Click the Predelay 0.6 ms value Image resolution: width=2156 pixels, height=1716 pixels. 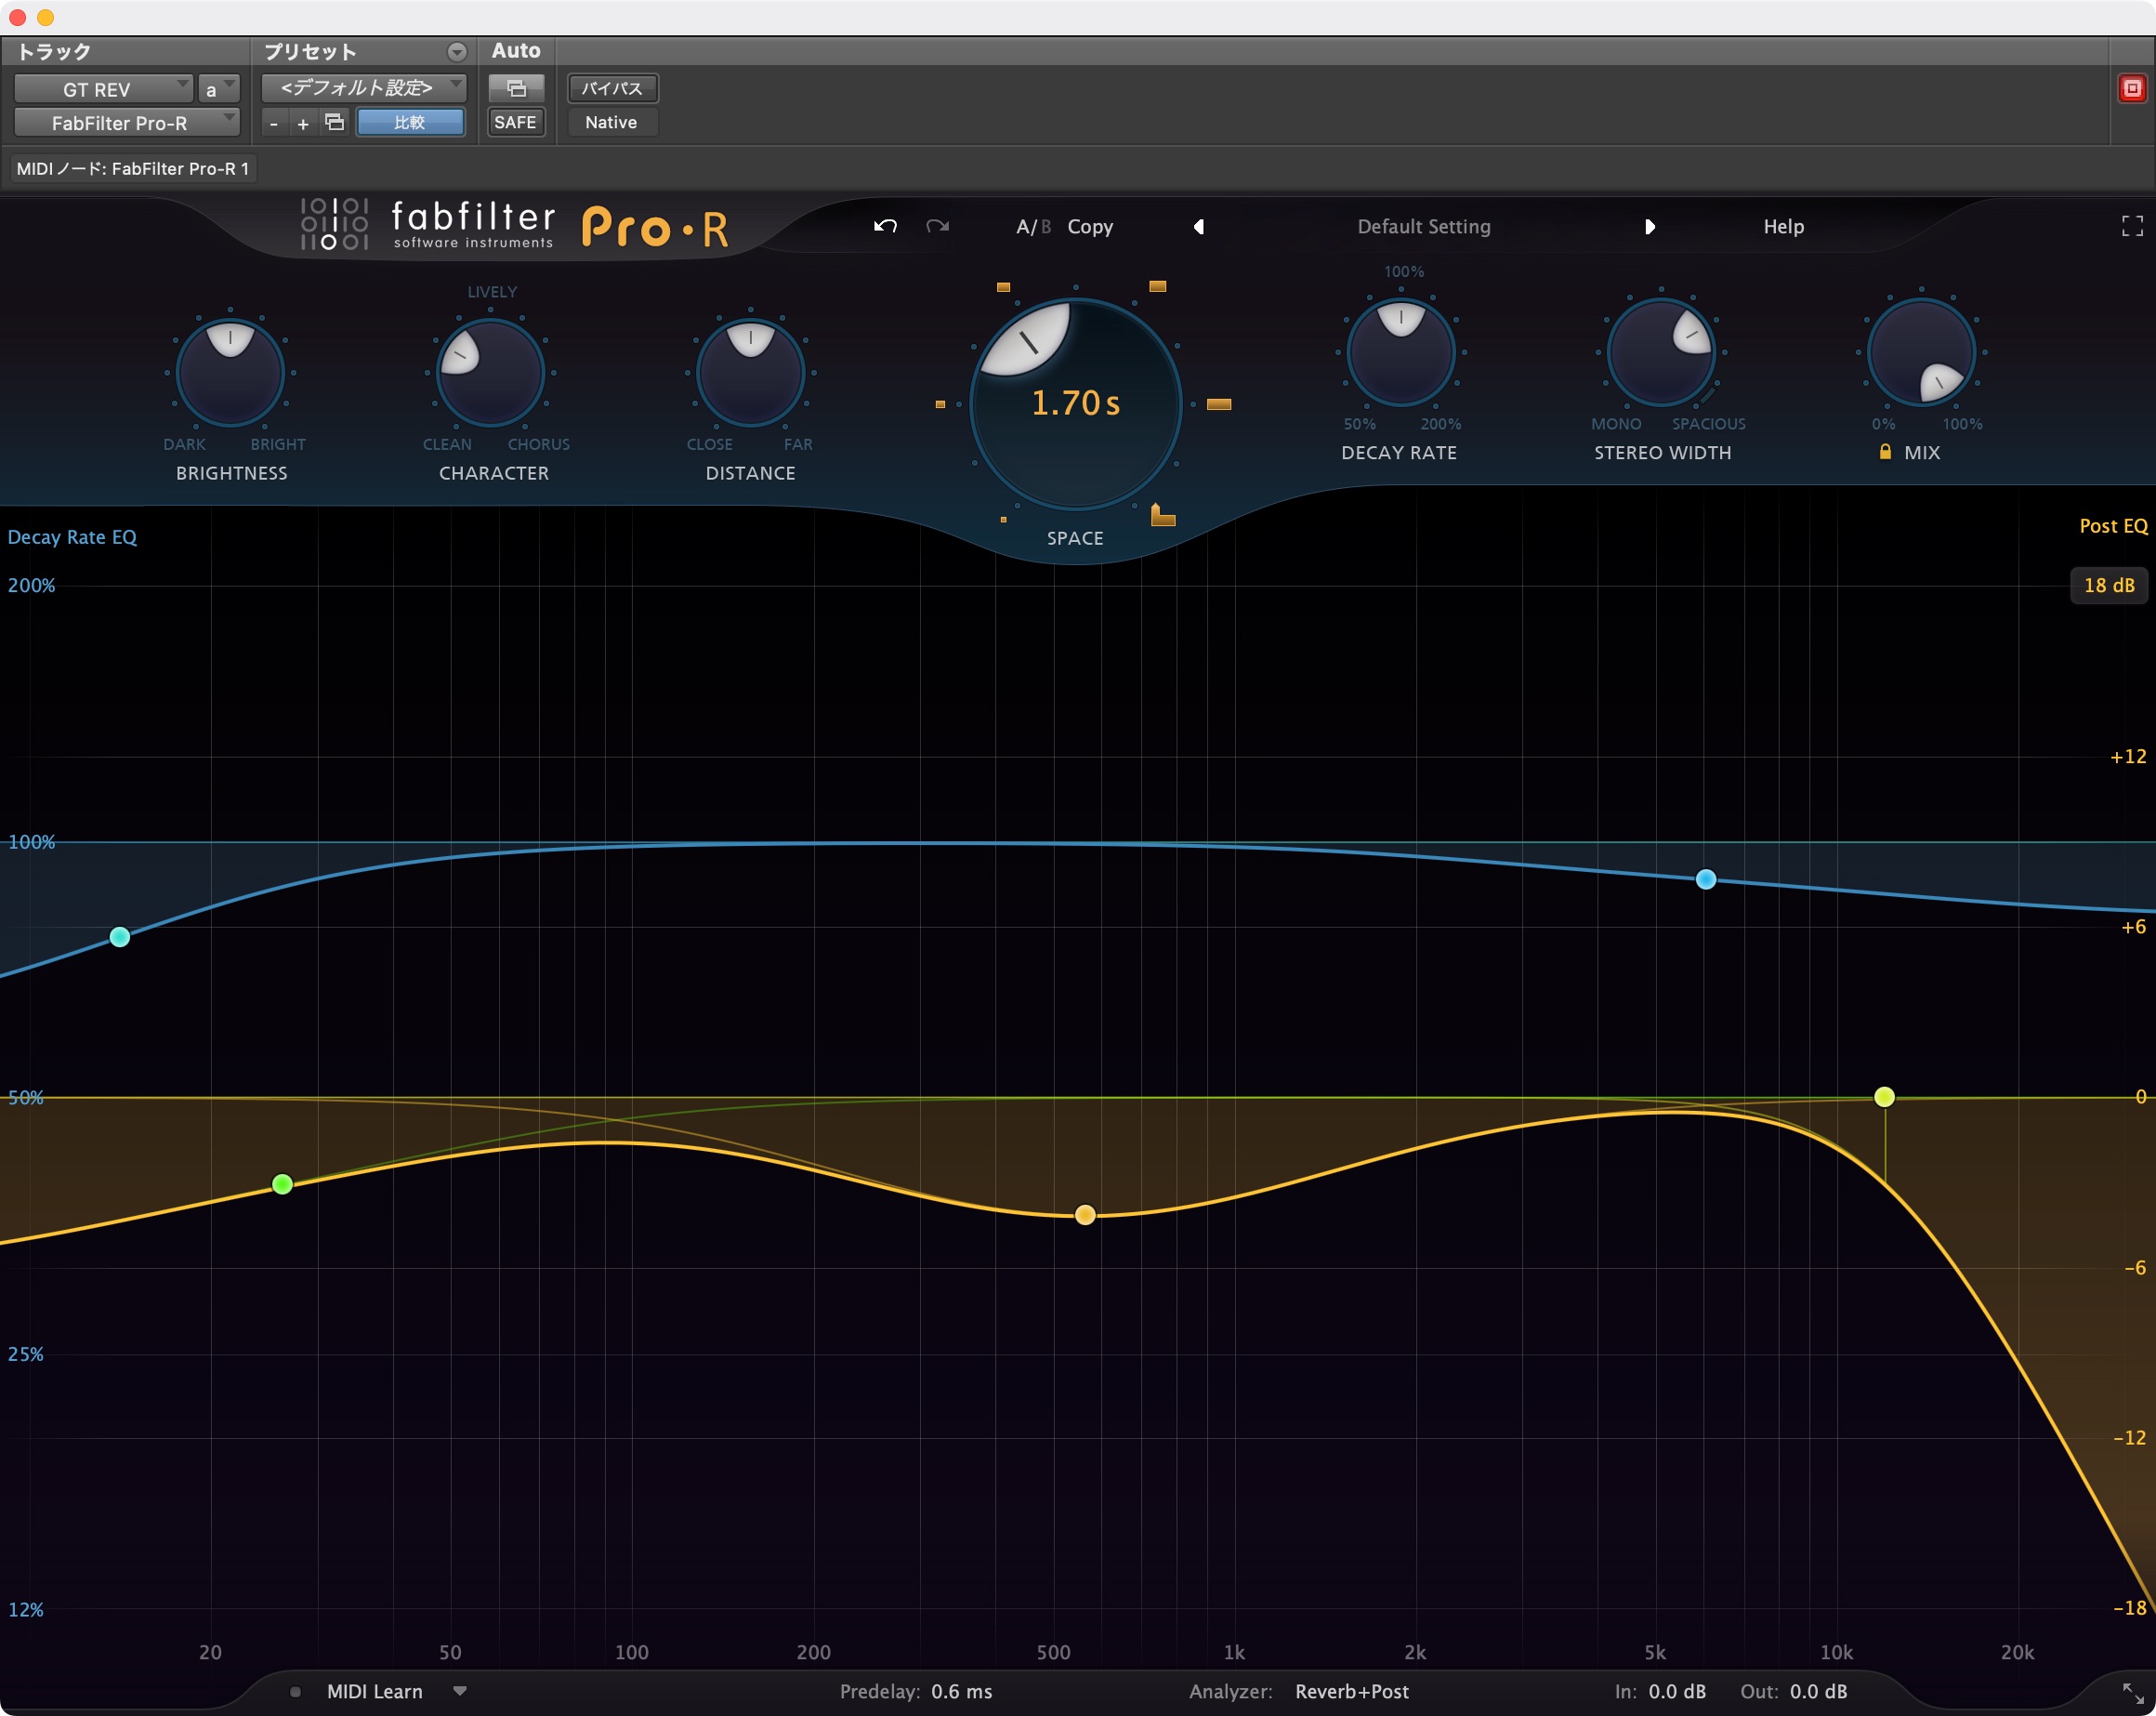(x=962, y=1692)
